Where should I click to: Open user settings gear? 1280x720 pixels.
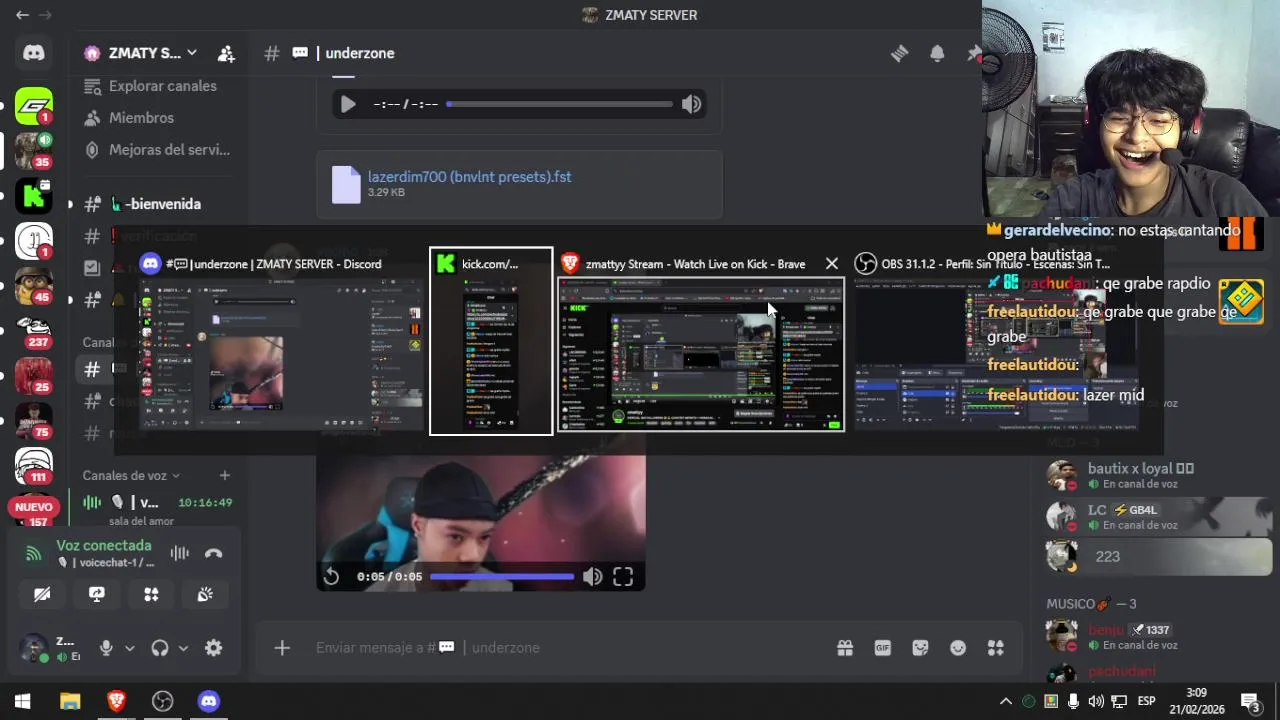(213, 648)
